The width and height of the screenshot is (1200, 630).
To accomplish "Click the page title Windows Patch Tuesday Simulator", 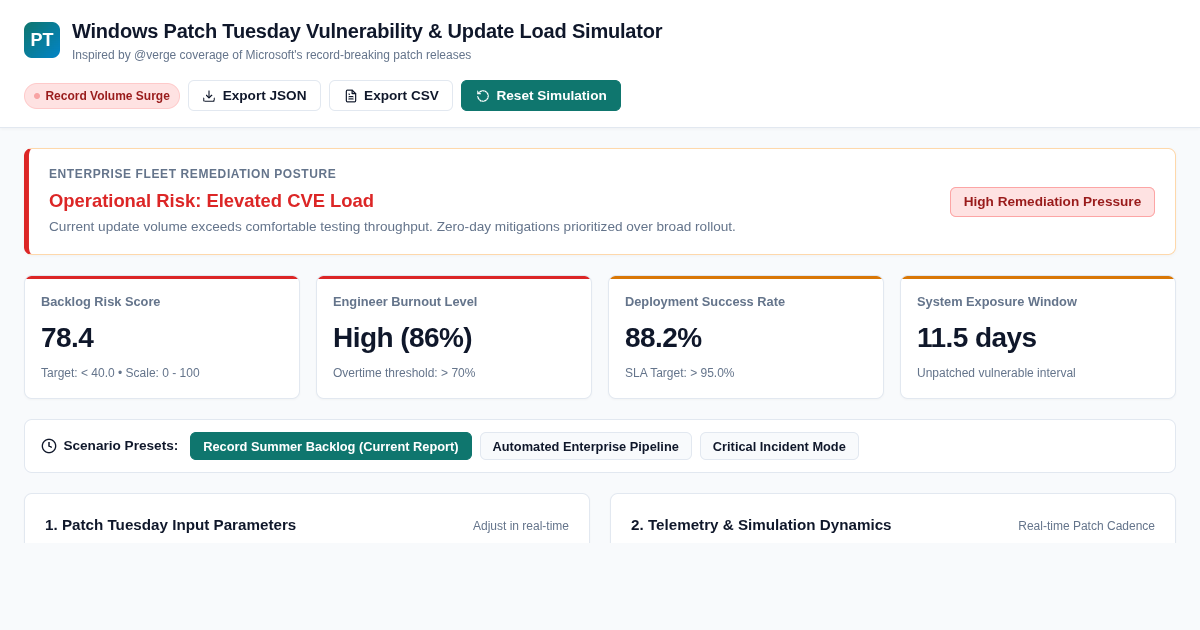I will 367,31.
